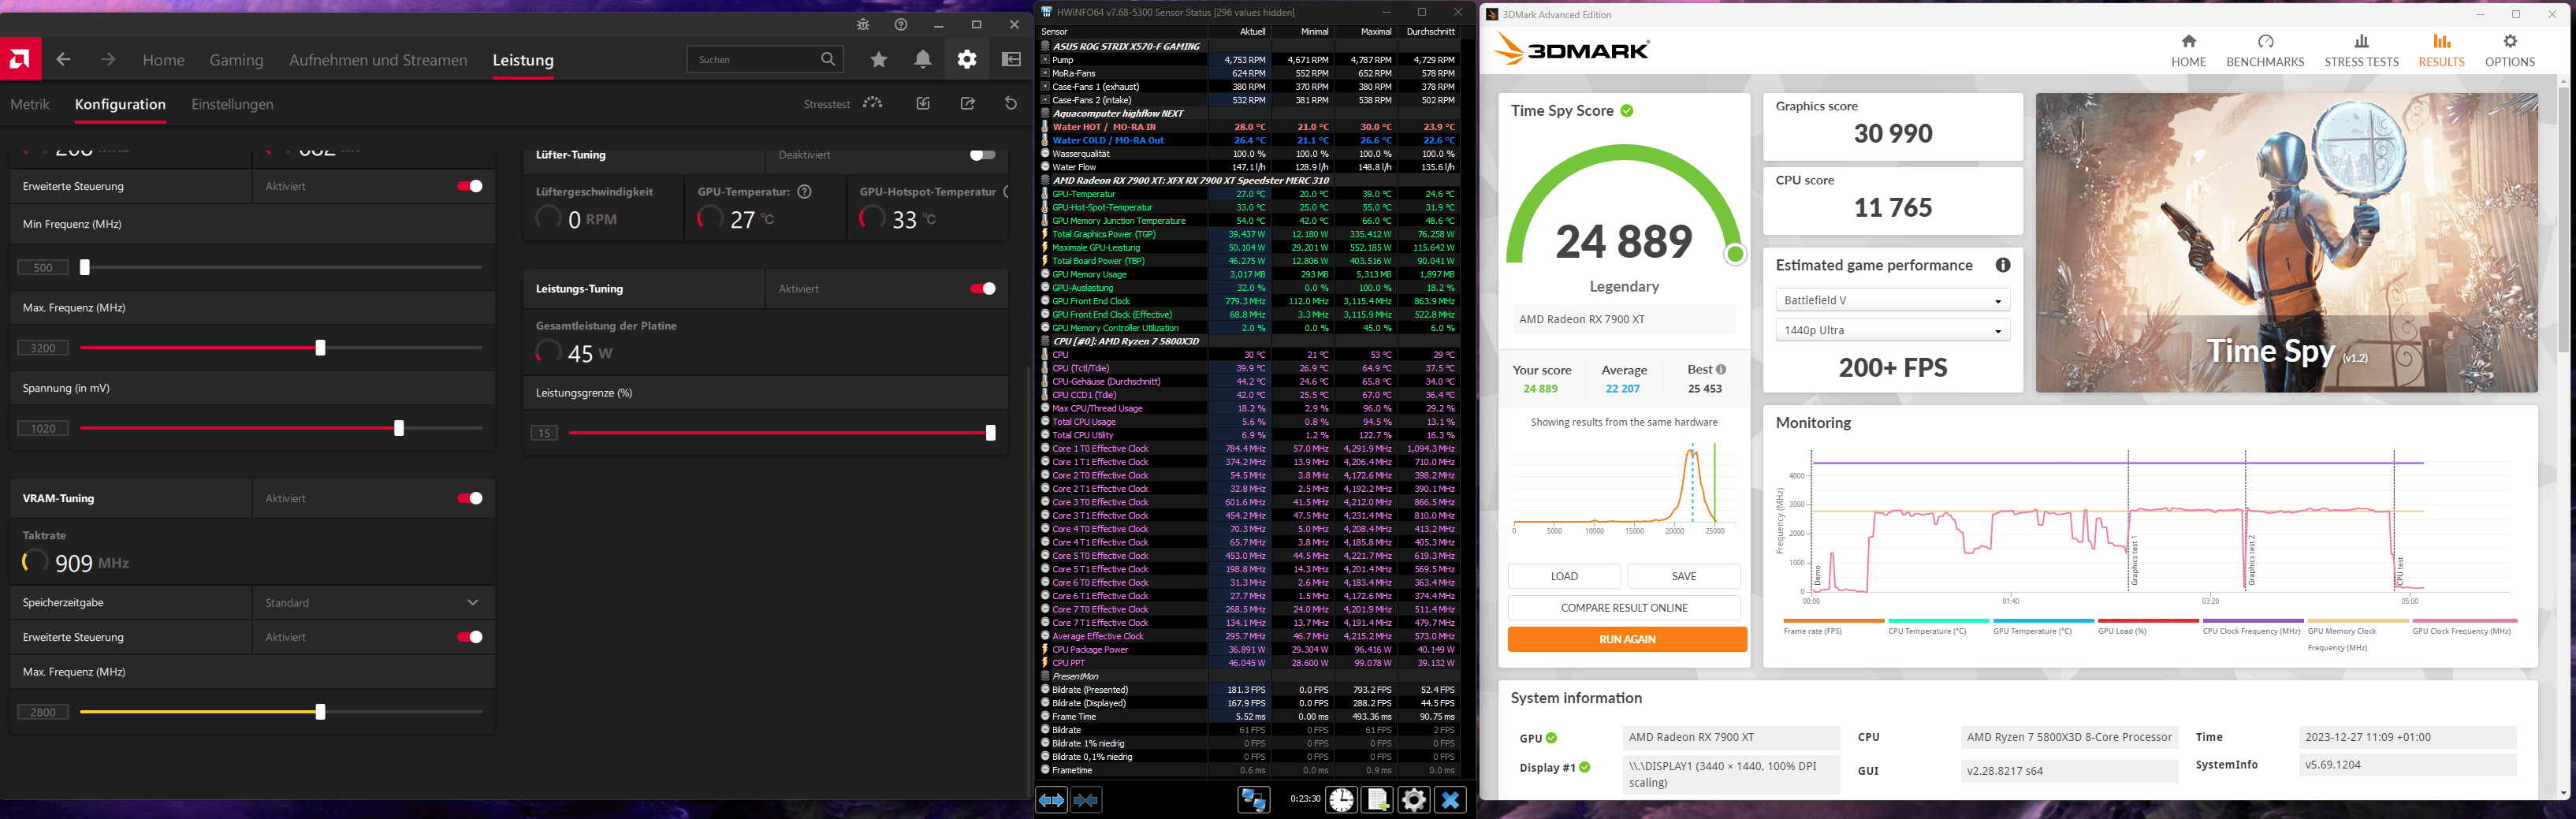
Task: Click LOAD button in 3DMark
Action: point(1564,576)
